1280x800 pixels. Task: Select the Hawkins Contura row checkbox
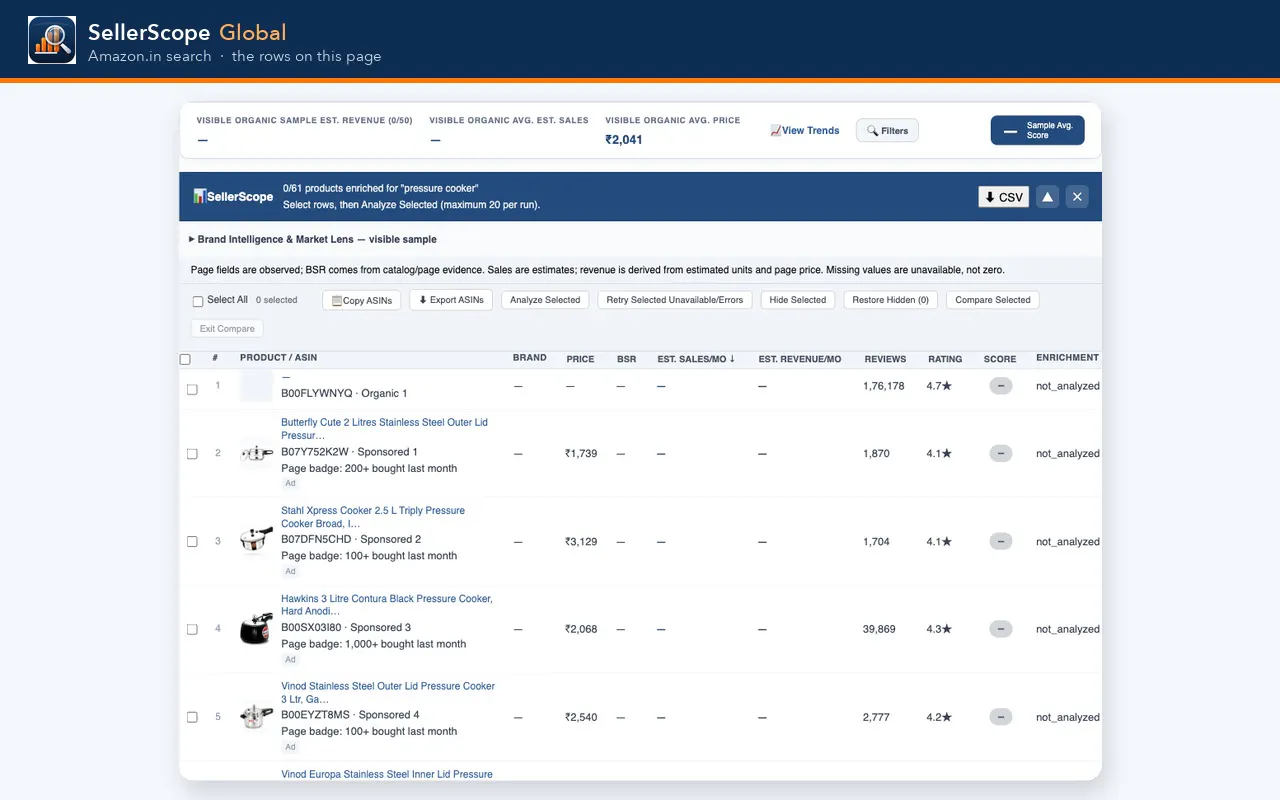[x=192, y=630]
